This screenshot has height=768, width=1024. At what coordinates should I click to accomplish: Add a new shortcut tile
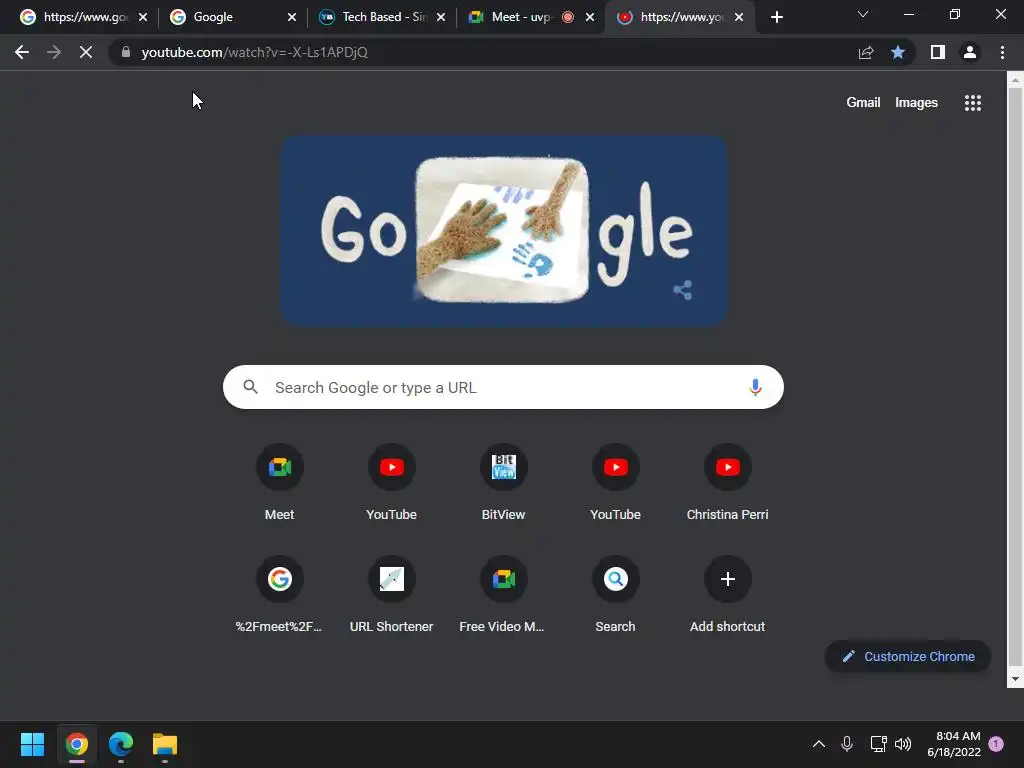pos(727,594)
